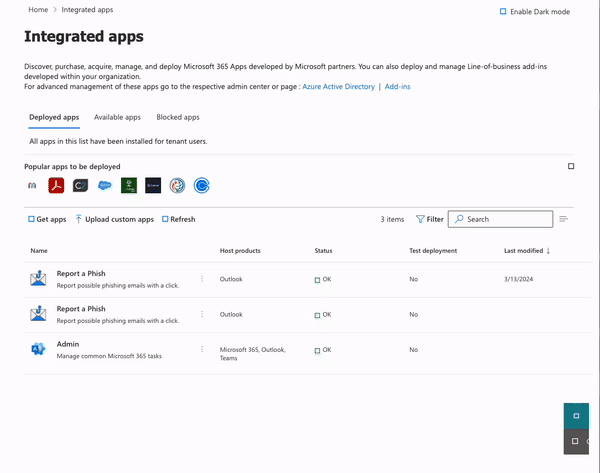Go to Home in the breadcrumb
The width and height of the screenshot is (600, 473).
38,10
